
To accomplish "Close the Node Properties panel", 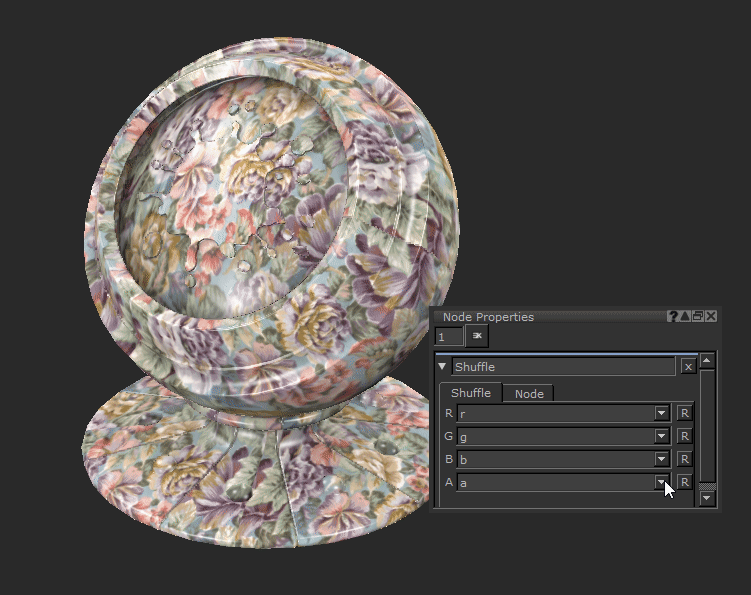I will pyautogui.click(x=711, y=316).
